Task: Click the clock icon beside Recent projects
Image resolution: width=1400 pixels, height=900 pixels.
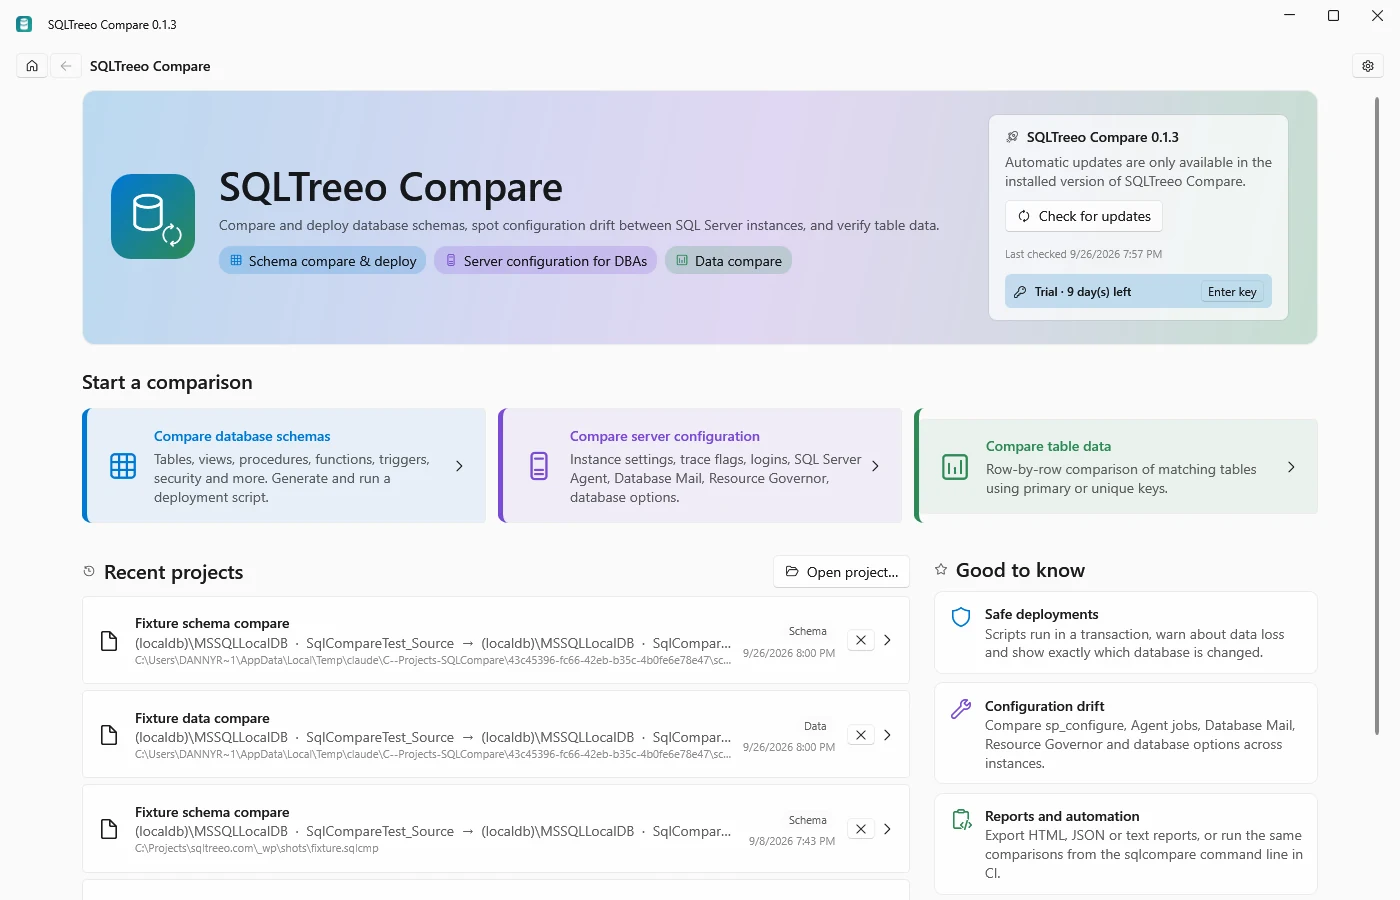Action: click(x=89, y=571)
